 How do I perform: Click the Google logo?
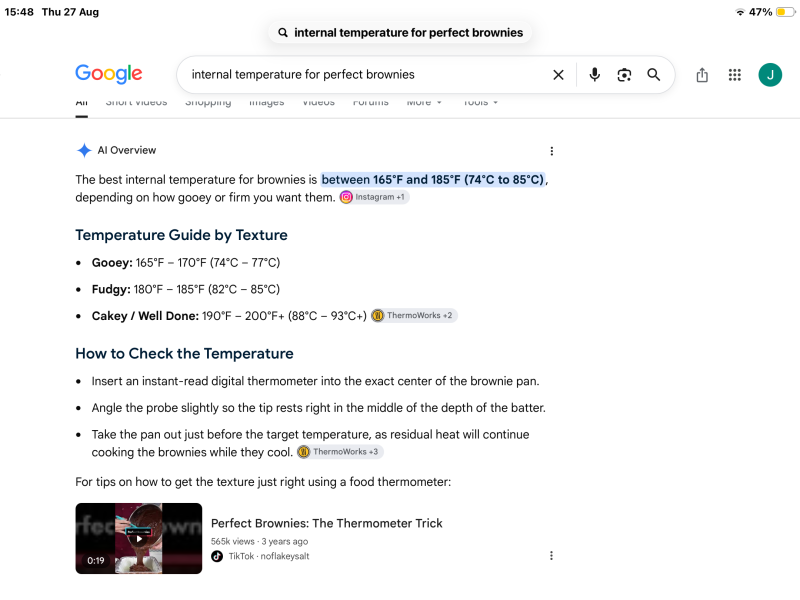(x=109, y=74)
